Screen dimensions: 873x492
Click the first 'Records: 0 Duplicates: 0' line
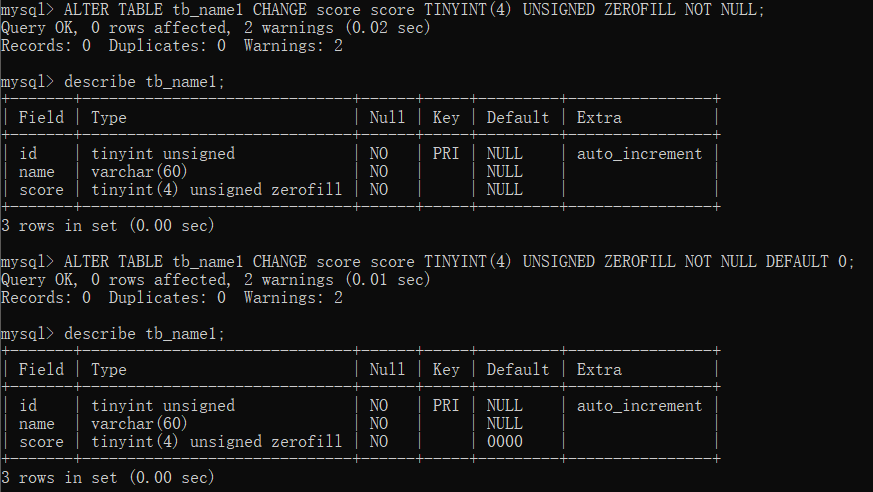pyautogui.click(x=113, y=46)
